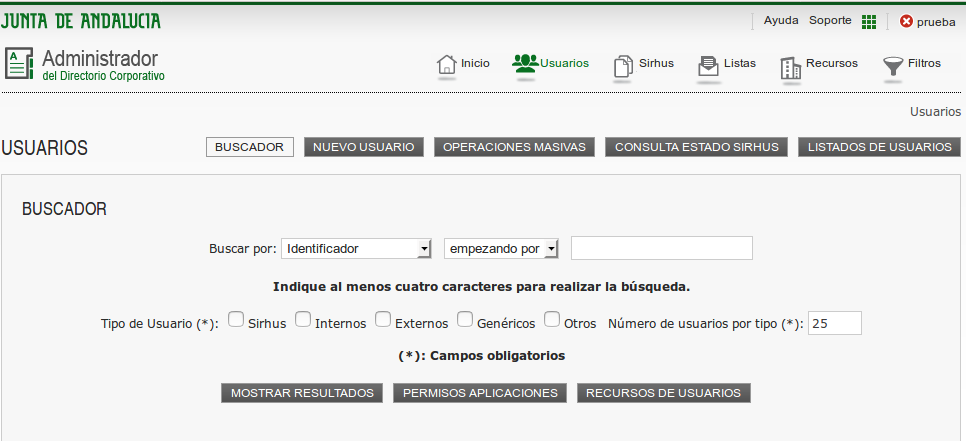966x441 pixels.
Task: Click the search text input field
Action: (x=662, y=248)
